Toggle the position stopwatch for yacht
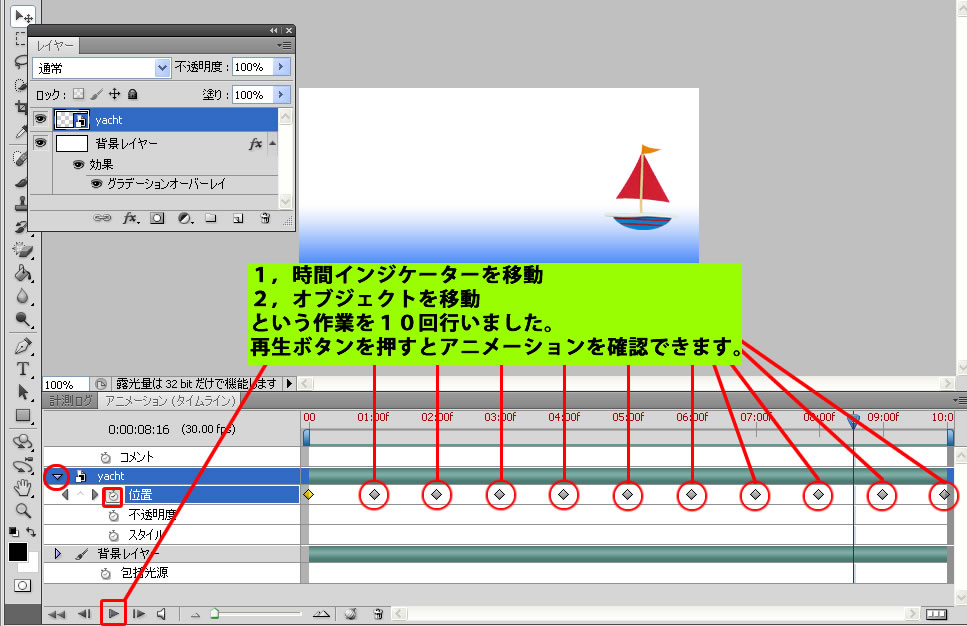 pyautogui.click(x=114, y=495)
